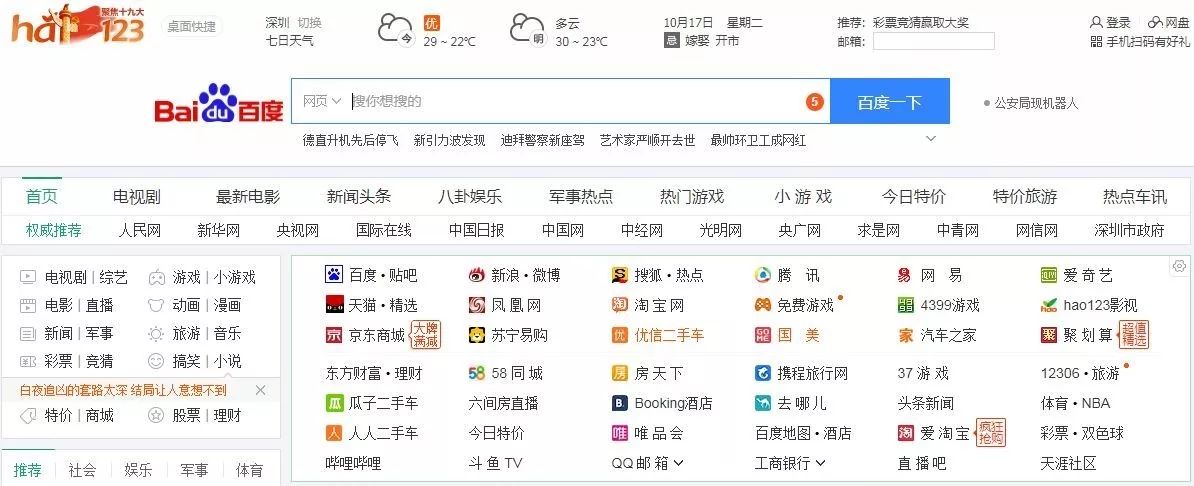Screen dimensions: 1194x486
Task: Expand the hot searches list chevron
Action: [x=931, y=139]
